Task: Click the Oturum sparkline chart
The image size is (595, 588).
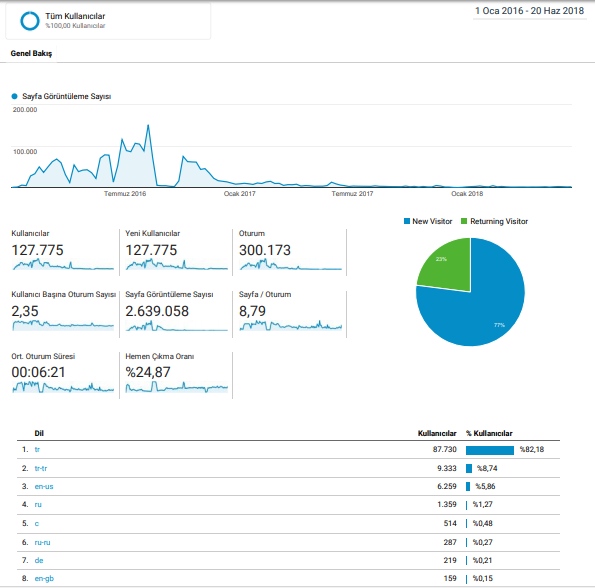Action: [x=291, y=264]
